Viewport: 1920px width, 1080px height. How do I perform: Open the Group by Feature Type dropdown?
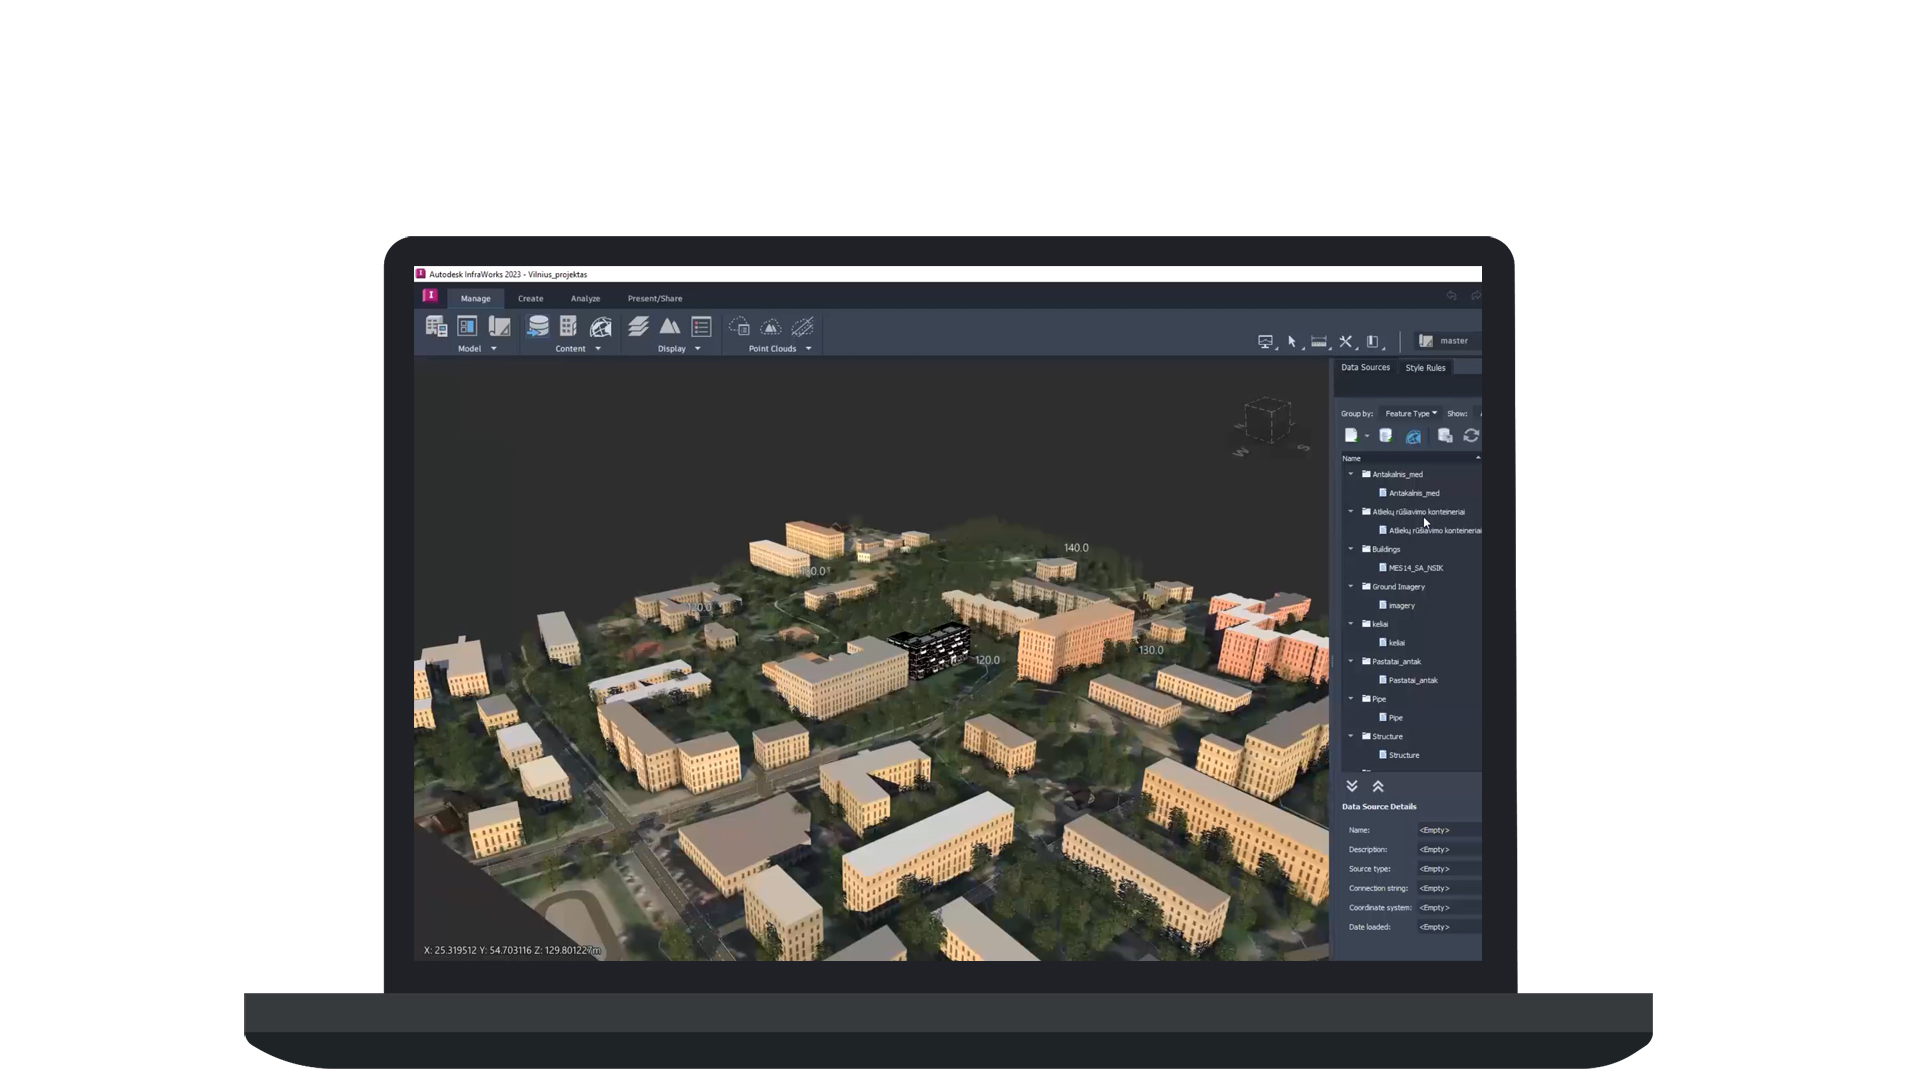coord(1410,414)
